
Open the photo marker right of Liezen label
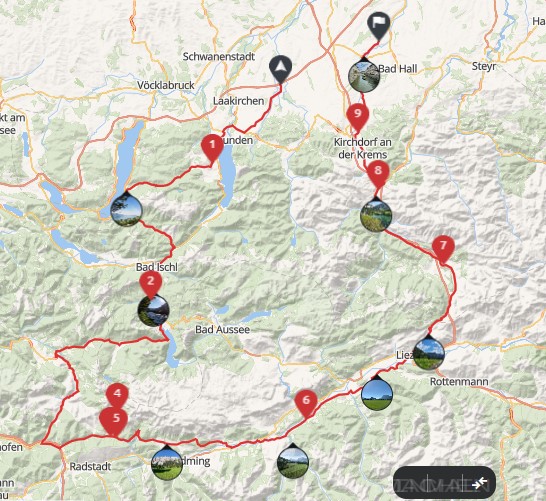(x=429, y=352)
